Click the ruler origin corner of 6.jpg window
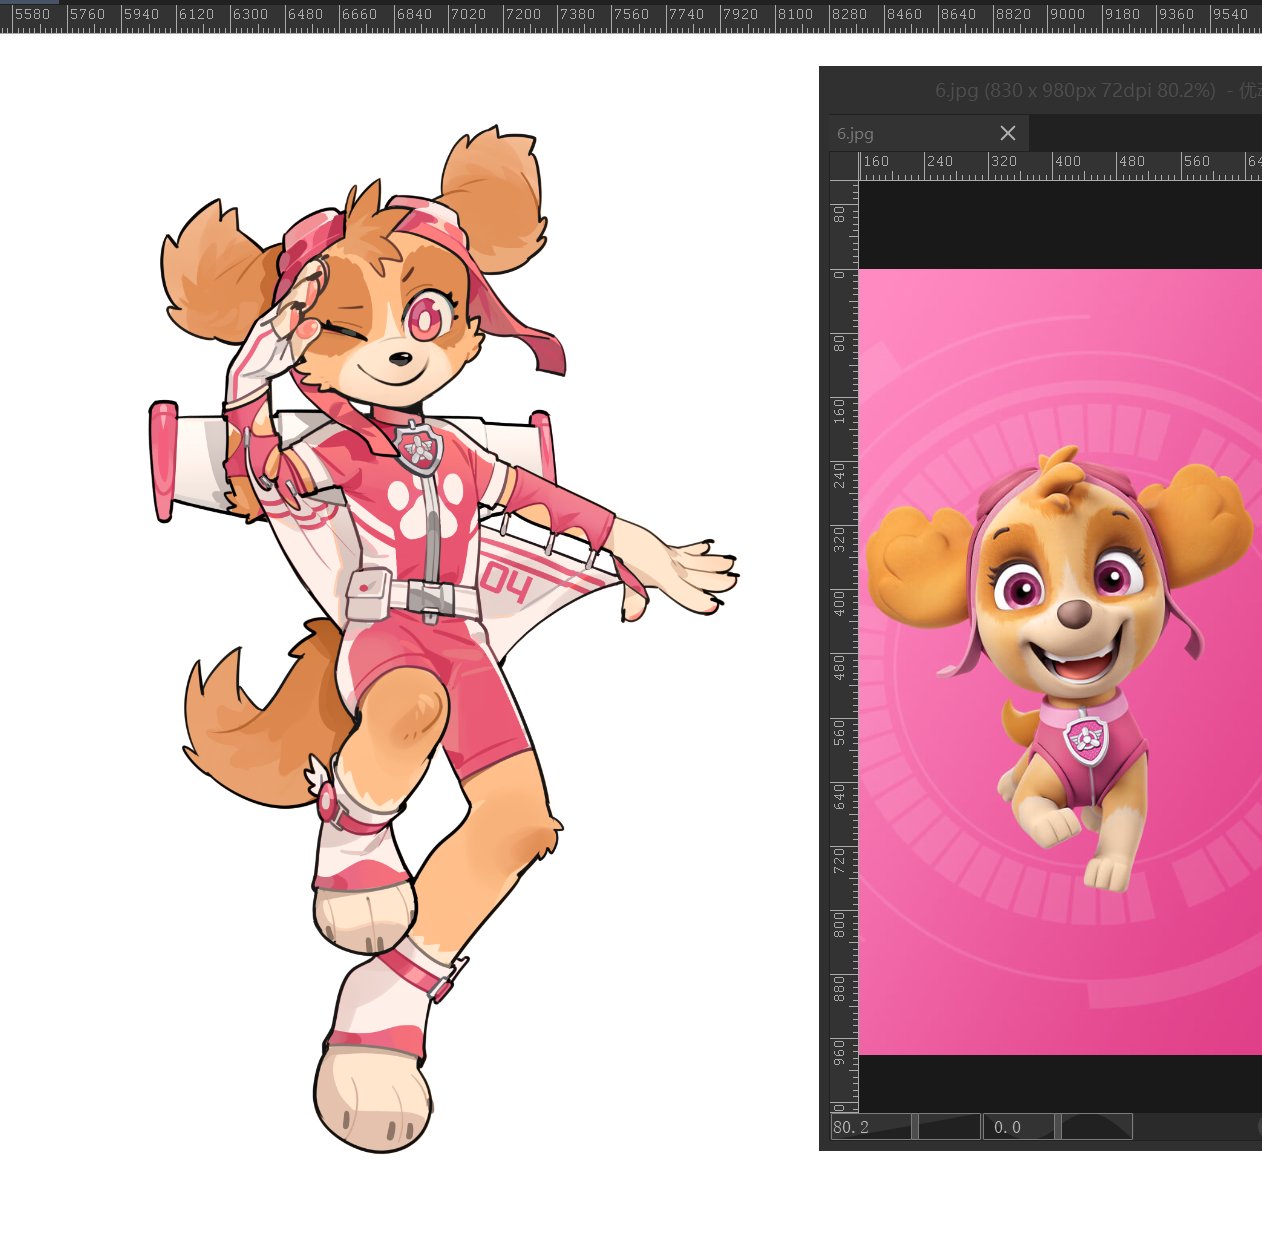The height and width of the screenshot is (1233, 1262). 844,166
